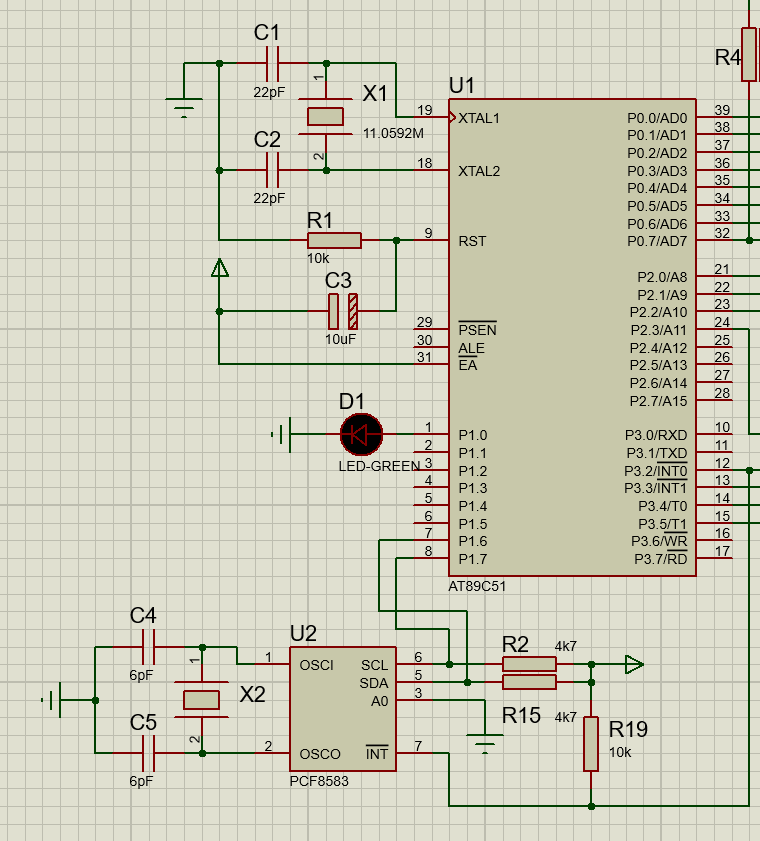Click the LED-GREEN label
This screenshot has width=760, height=841.
coord(379,466)
